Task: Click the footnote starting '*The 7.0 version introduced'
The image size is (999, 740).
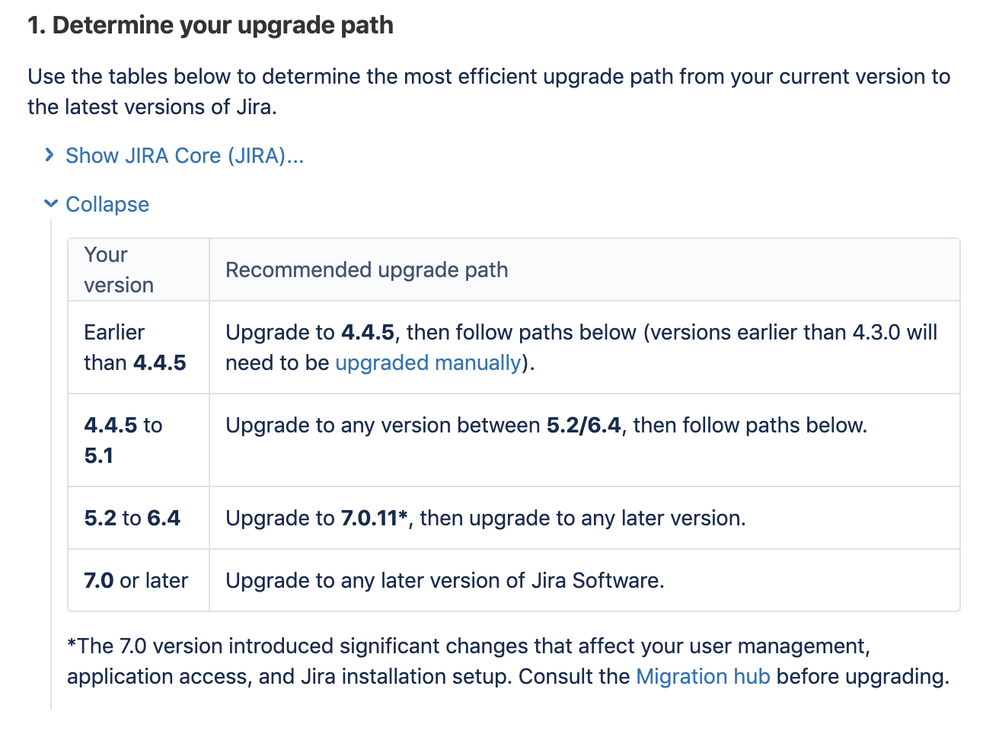Action: pos(508,661)
